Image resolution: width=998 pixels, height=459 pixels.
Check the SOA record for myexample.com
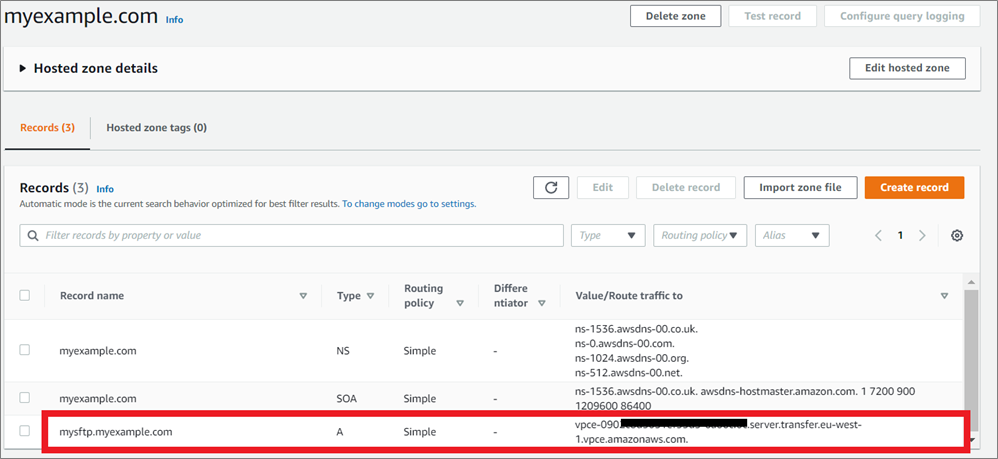pos(24,398)
